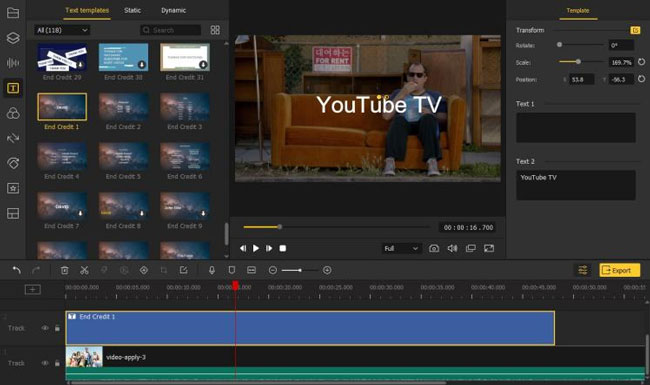The height and width of the screenshot is (385, 650).
Task: Select the End Credit 29 template
Action: click(62, 58)
